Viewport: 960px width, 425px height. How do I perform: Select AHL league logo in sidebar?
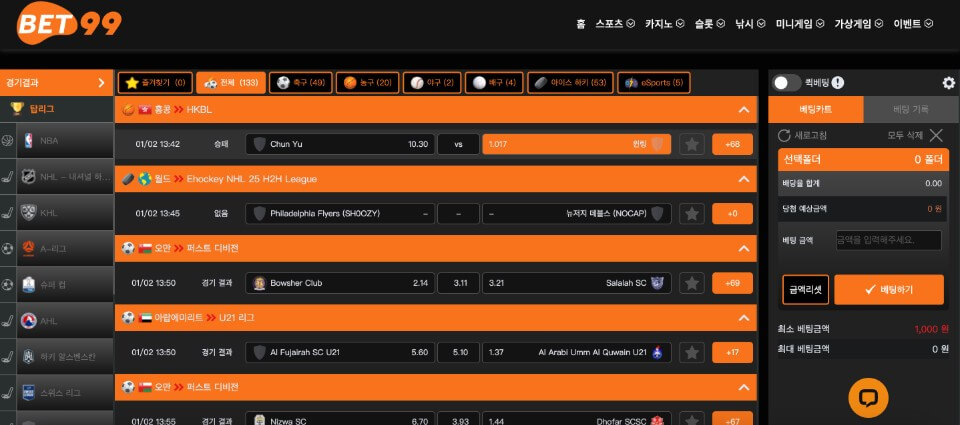28,320
